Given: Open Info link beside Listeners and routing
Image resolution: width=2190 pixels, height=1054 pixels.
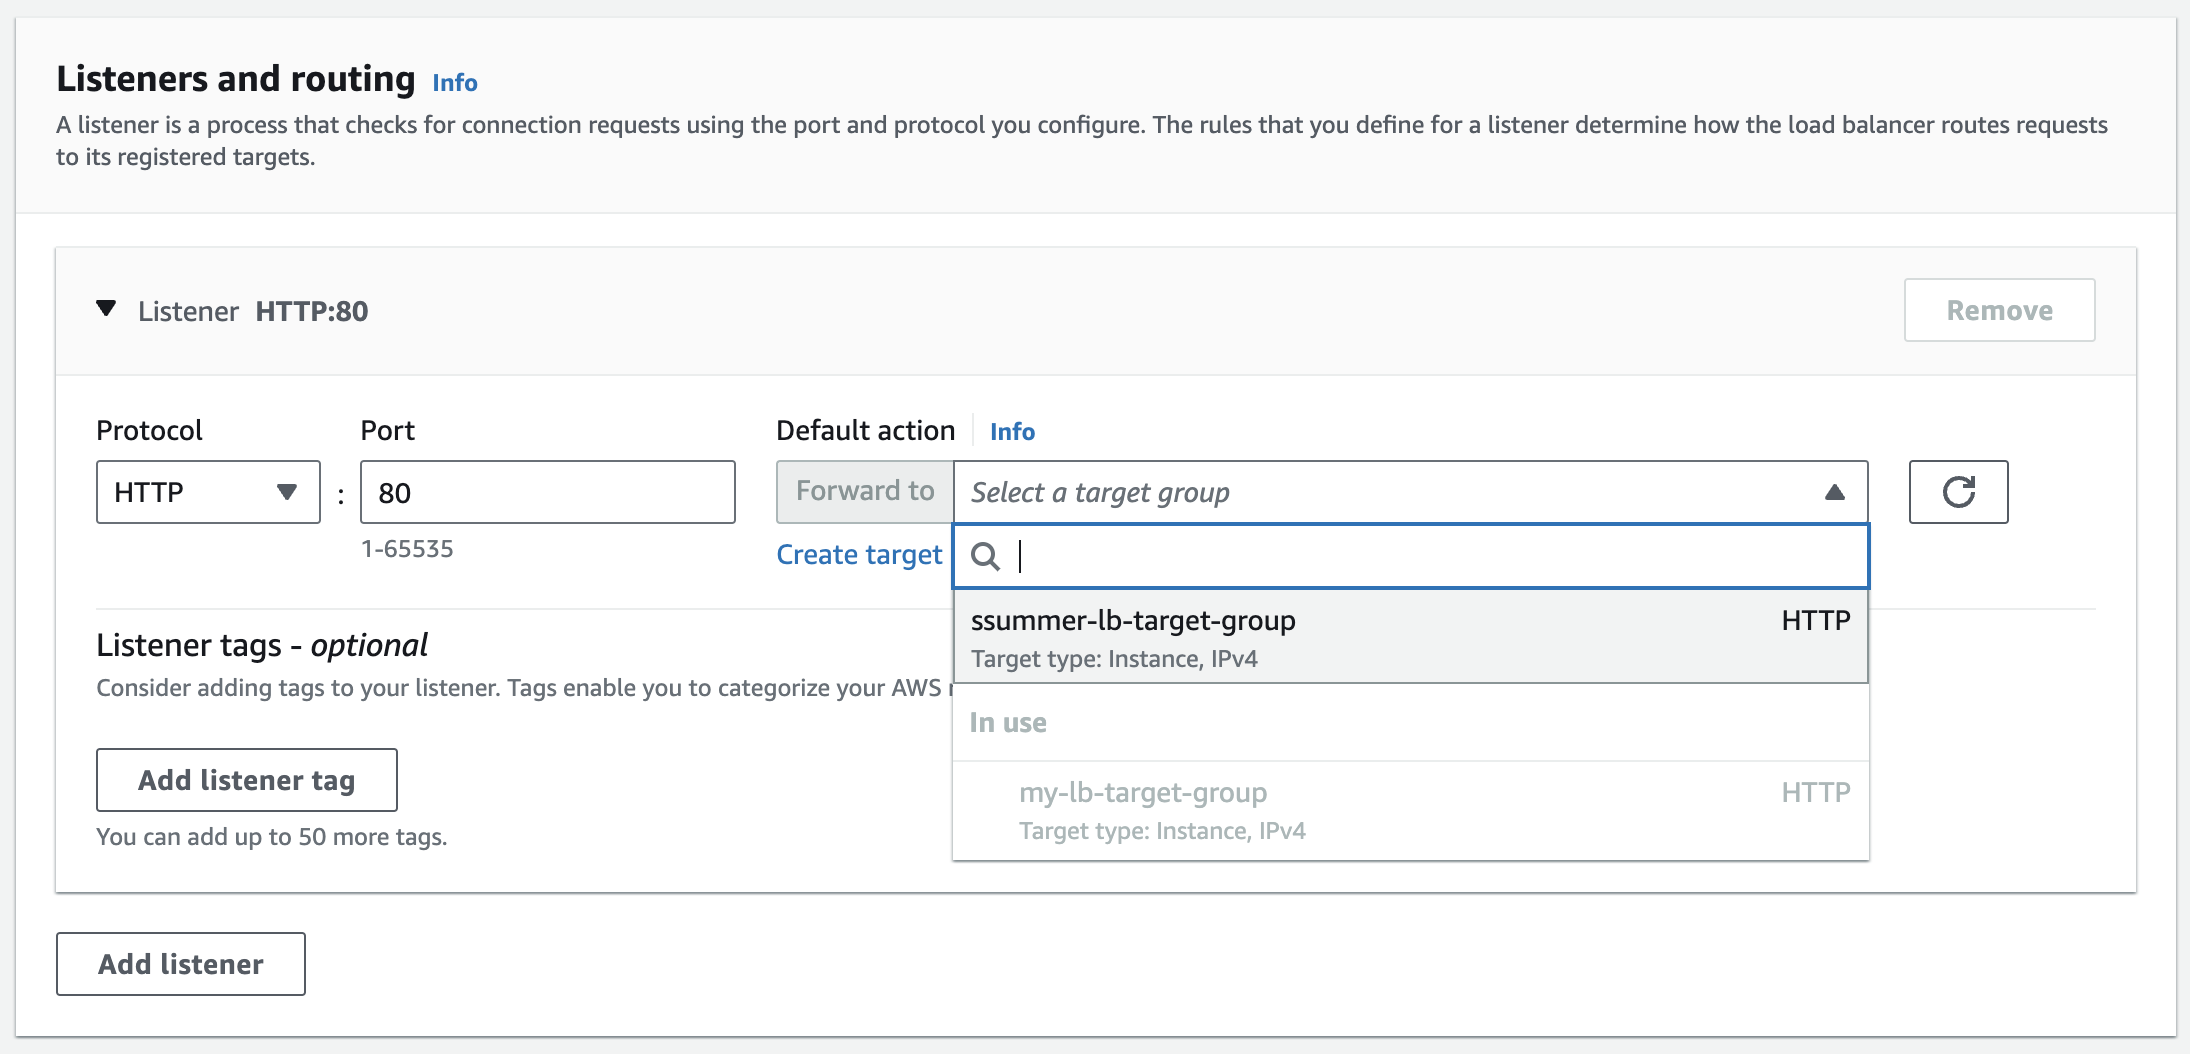Looking at the screenshot, I should 454,83.
